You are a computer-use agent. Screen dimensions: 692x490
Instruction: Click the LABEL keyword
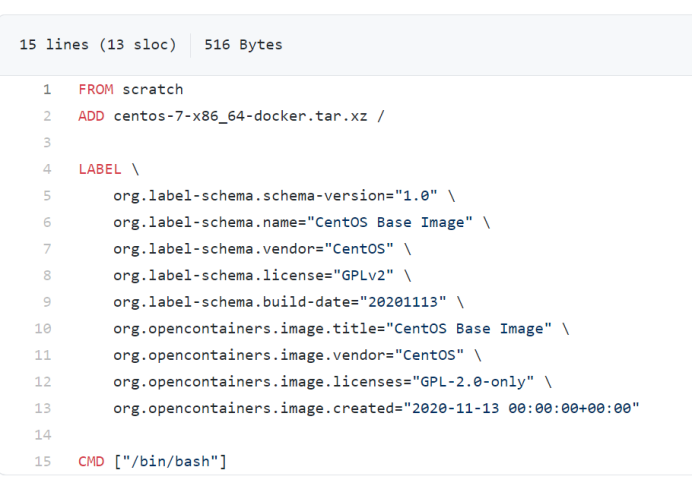pyautogui.click(x=100, y=169)
